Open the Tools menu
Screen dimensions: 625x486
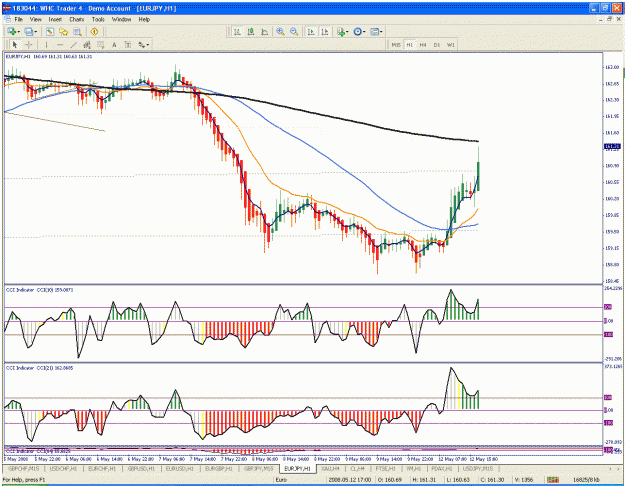[x=98, y=19]
